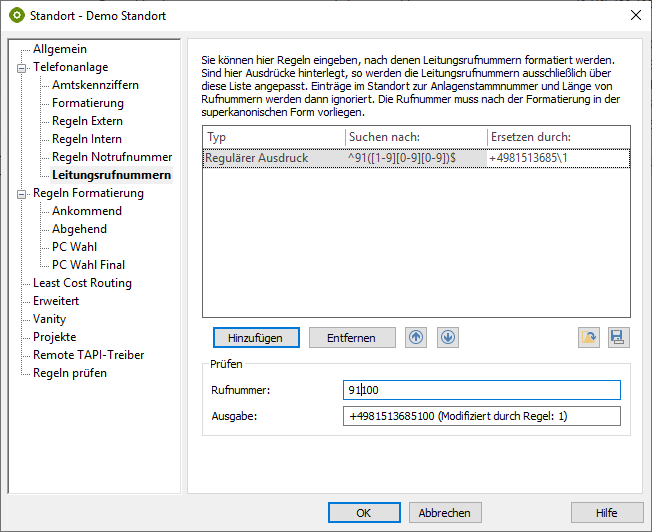Open the Allgemein settings page
This screenshot has height=532, width=652.
click(x=59, y=49)
